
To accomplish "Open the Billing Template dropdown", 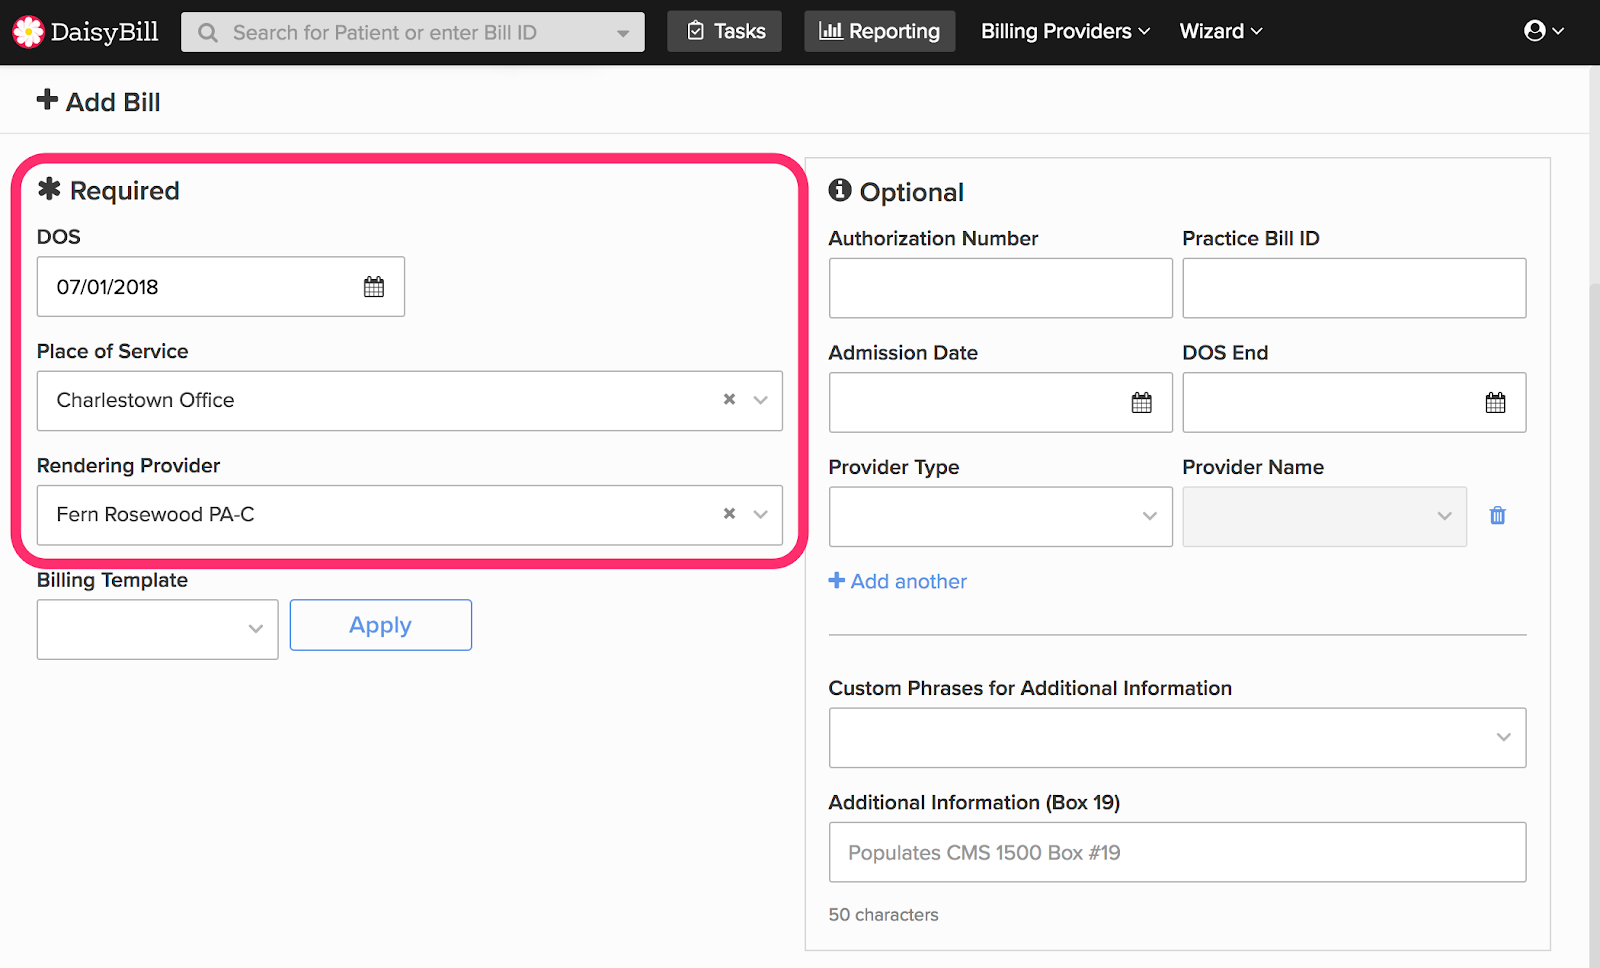I will [157, 629].
